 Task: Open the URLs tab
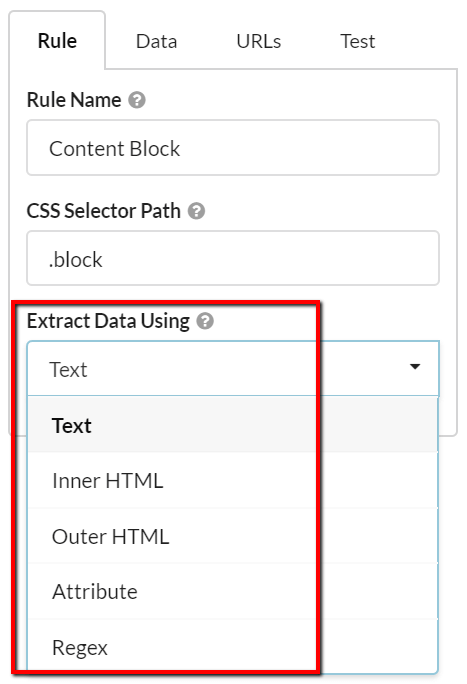259,41
